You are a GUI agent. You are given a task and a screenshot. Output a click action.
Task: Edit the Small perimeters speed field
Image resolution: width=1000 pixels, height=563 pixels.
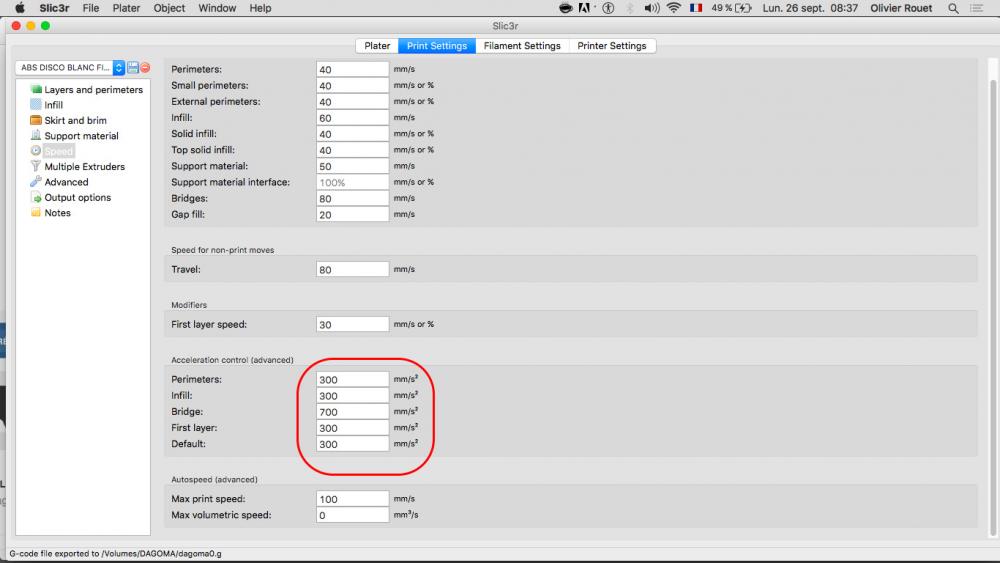point(352,85)
